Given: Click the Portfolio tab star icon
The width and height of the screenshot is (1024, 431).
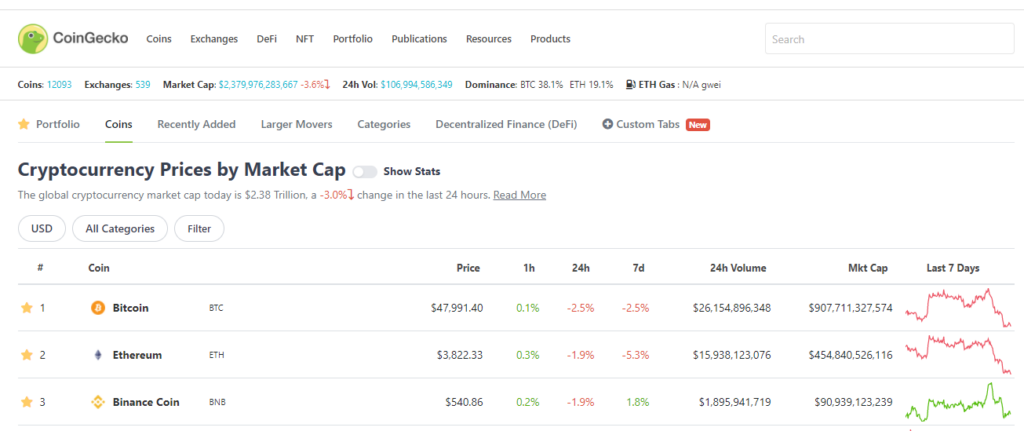Looking at the screenshot, I should click(24, 124).
